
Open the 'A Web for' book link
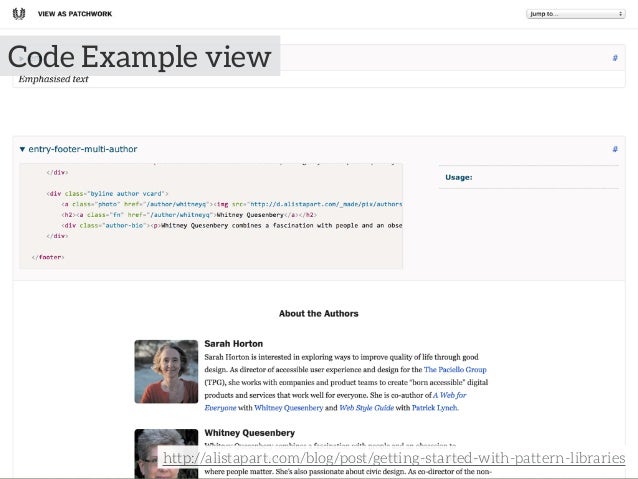(449, 395)
